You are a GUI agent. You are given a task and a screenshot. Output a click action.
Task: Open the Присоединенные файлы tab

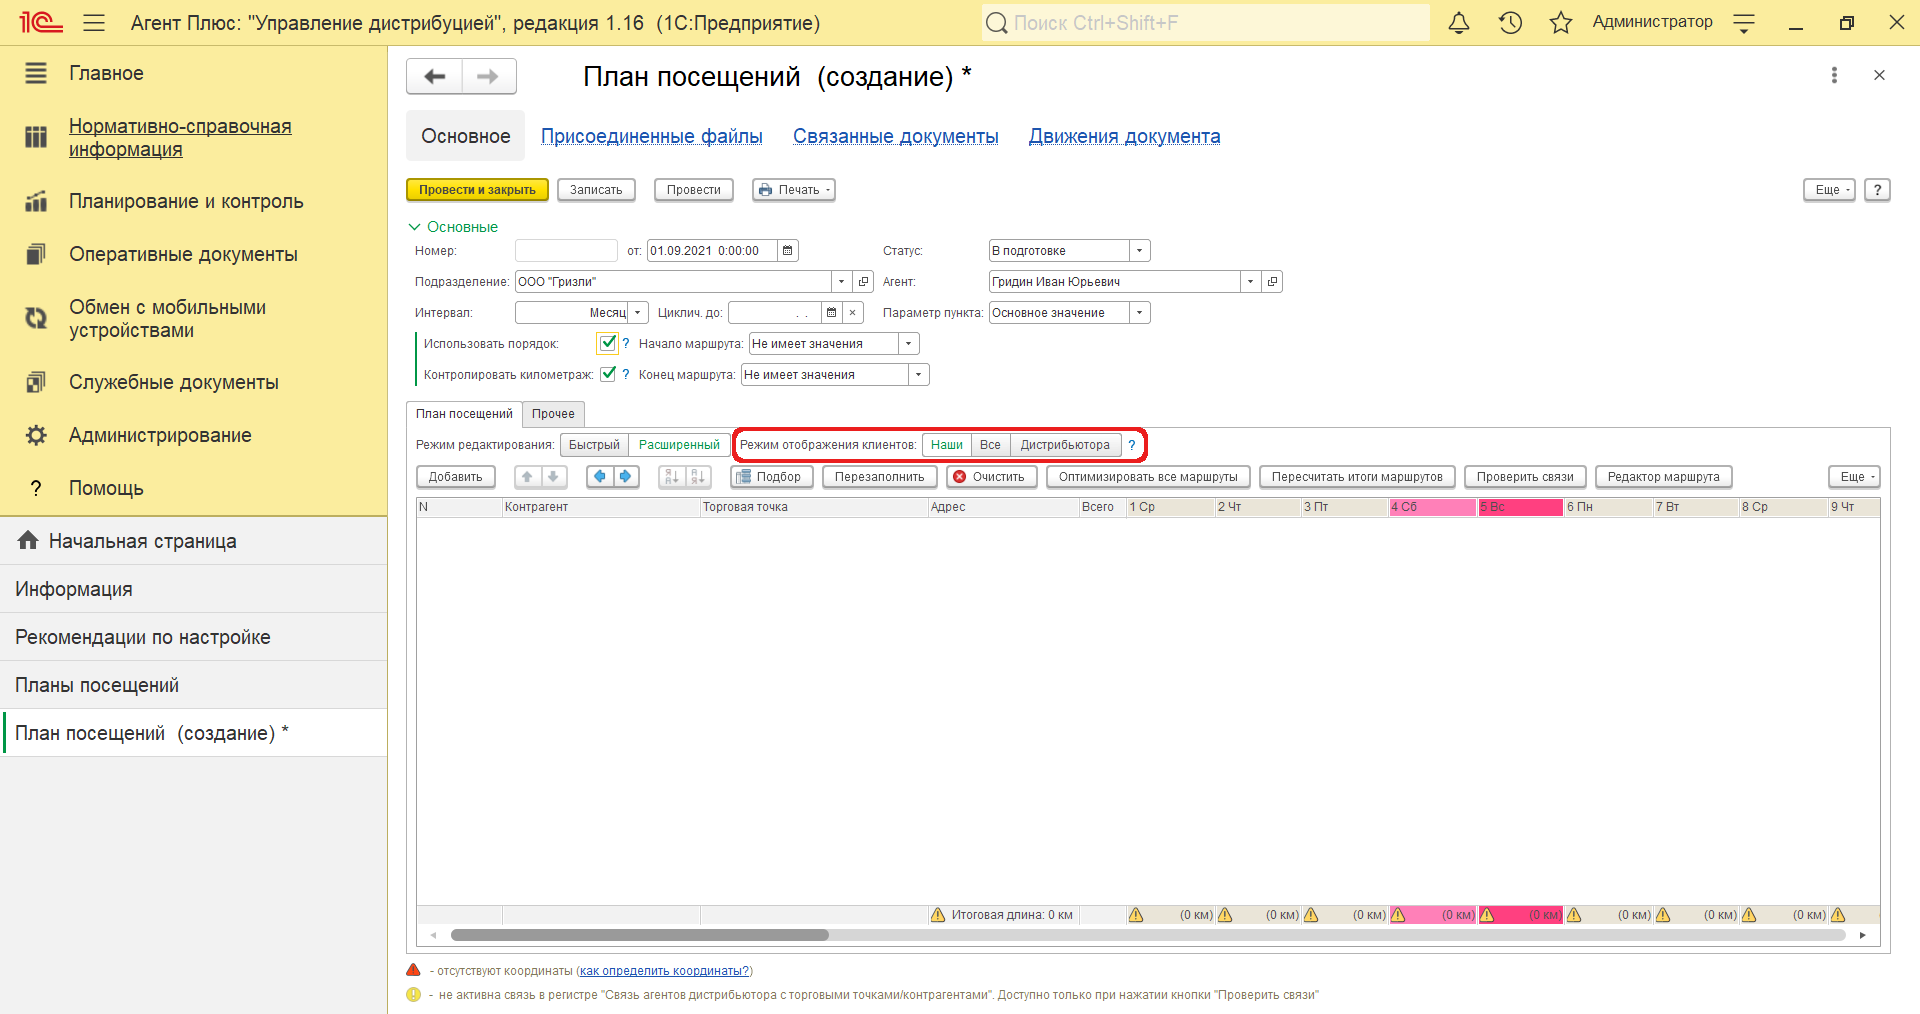pyautogui.click(x=652, y=136)
